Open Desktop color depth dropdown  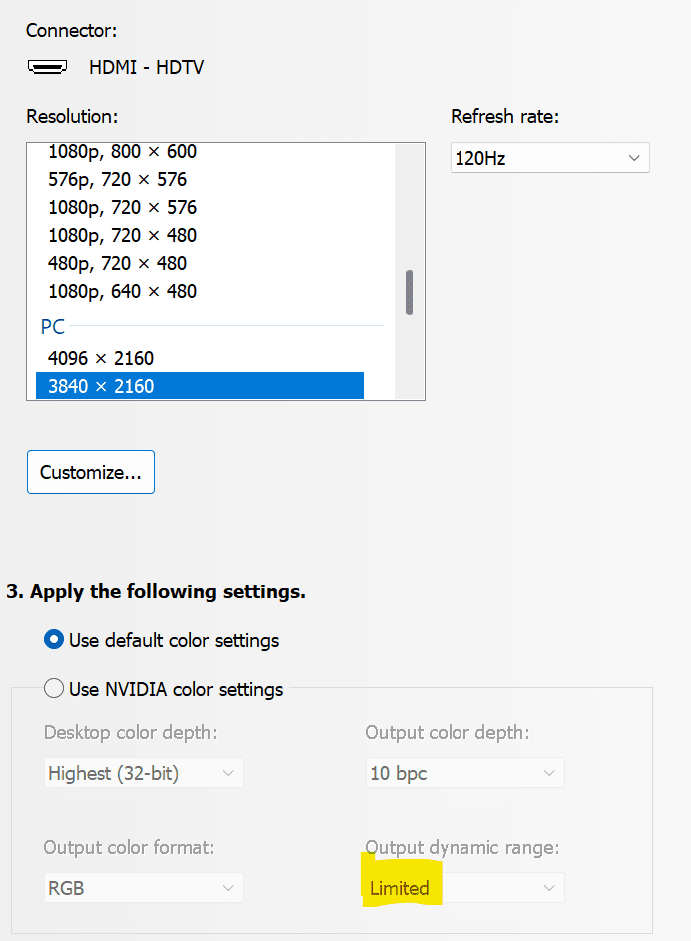(x=144, y=773)
